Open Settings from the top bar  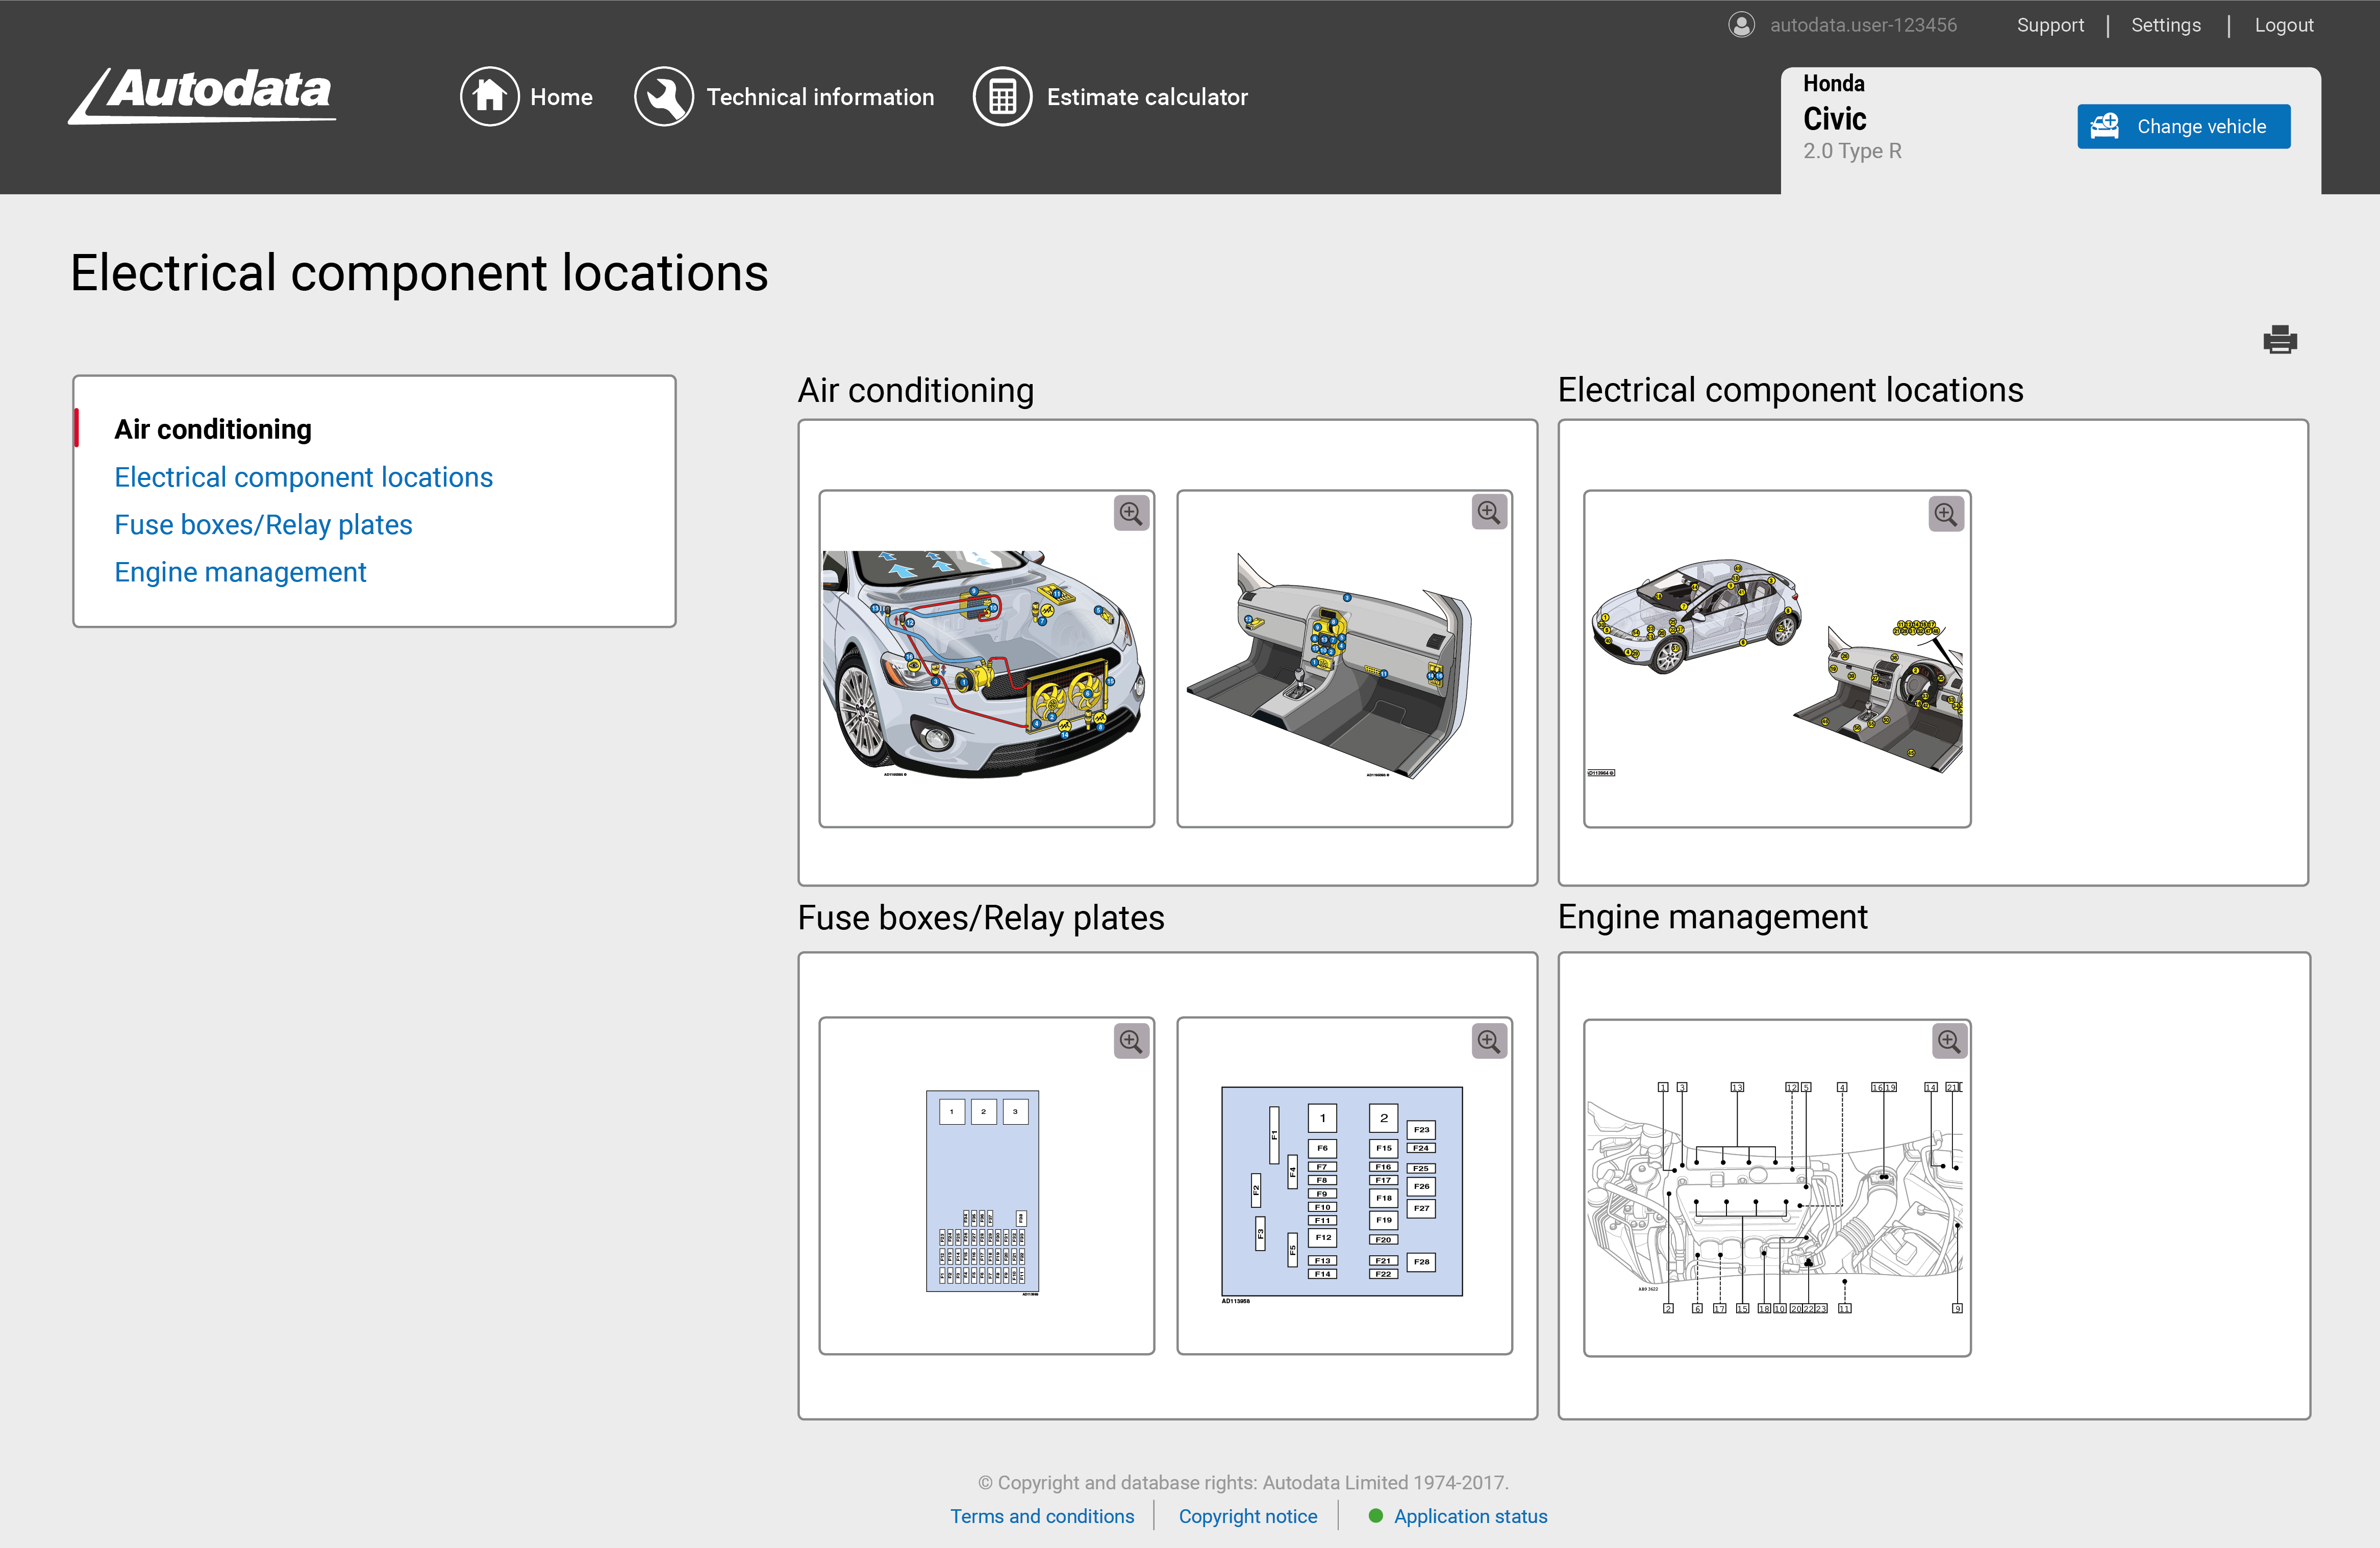[2166, 25]
